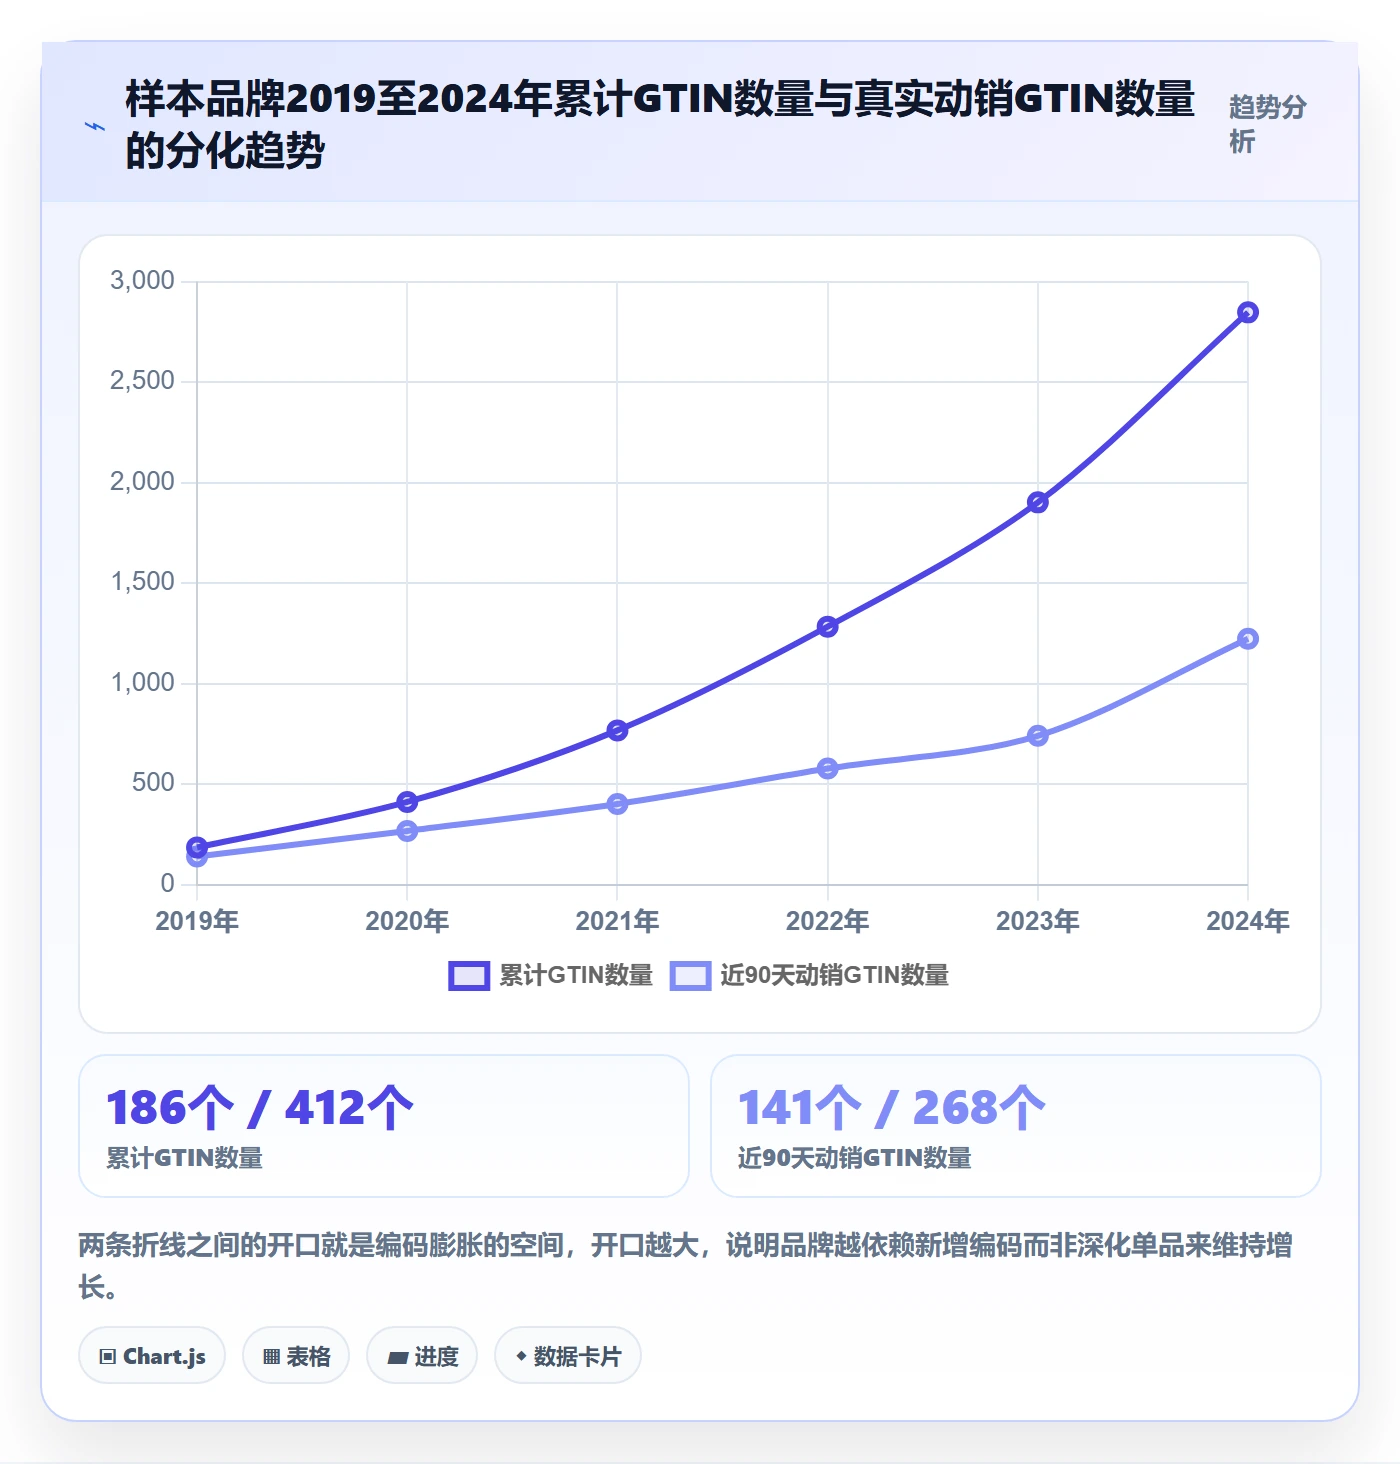Screen dimensions: 1400x1464
Task: Click the 2021年 point on 近90天动销 line
Action: click(x=617, y=804)
